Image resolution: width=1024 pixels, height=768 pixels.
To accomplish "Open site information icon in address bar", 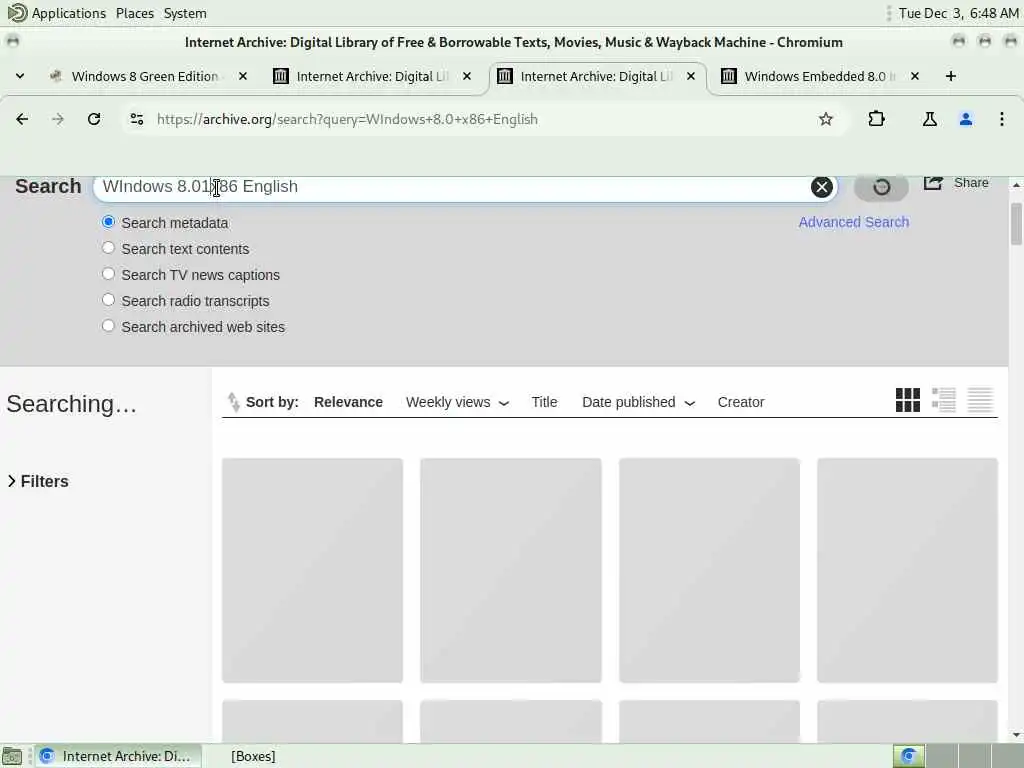I will pyautogui.click(x=136, y=119).
